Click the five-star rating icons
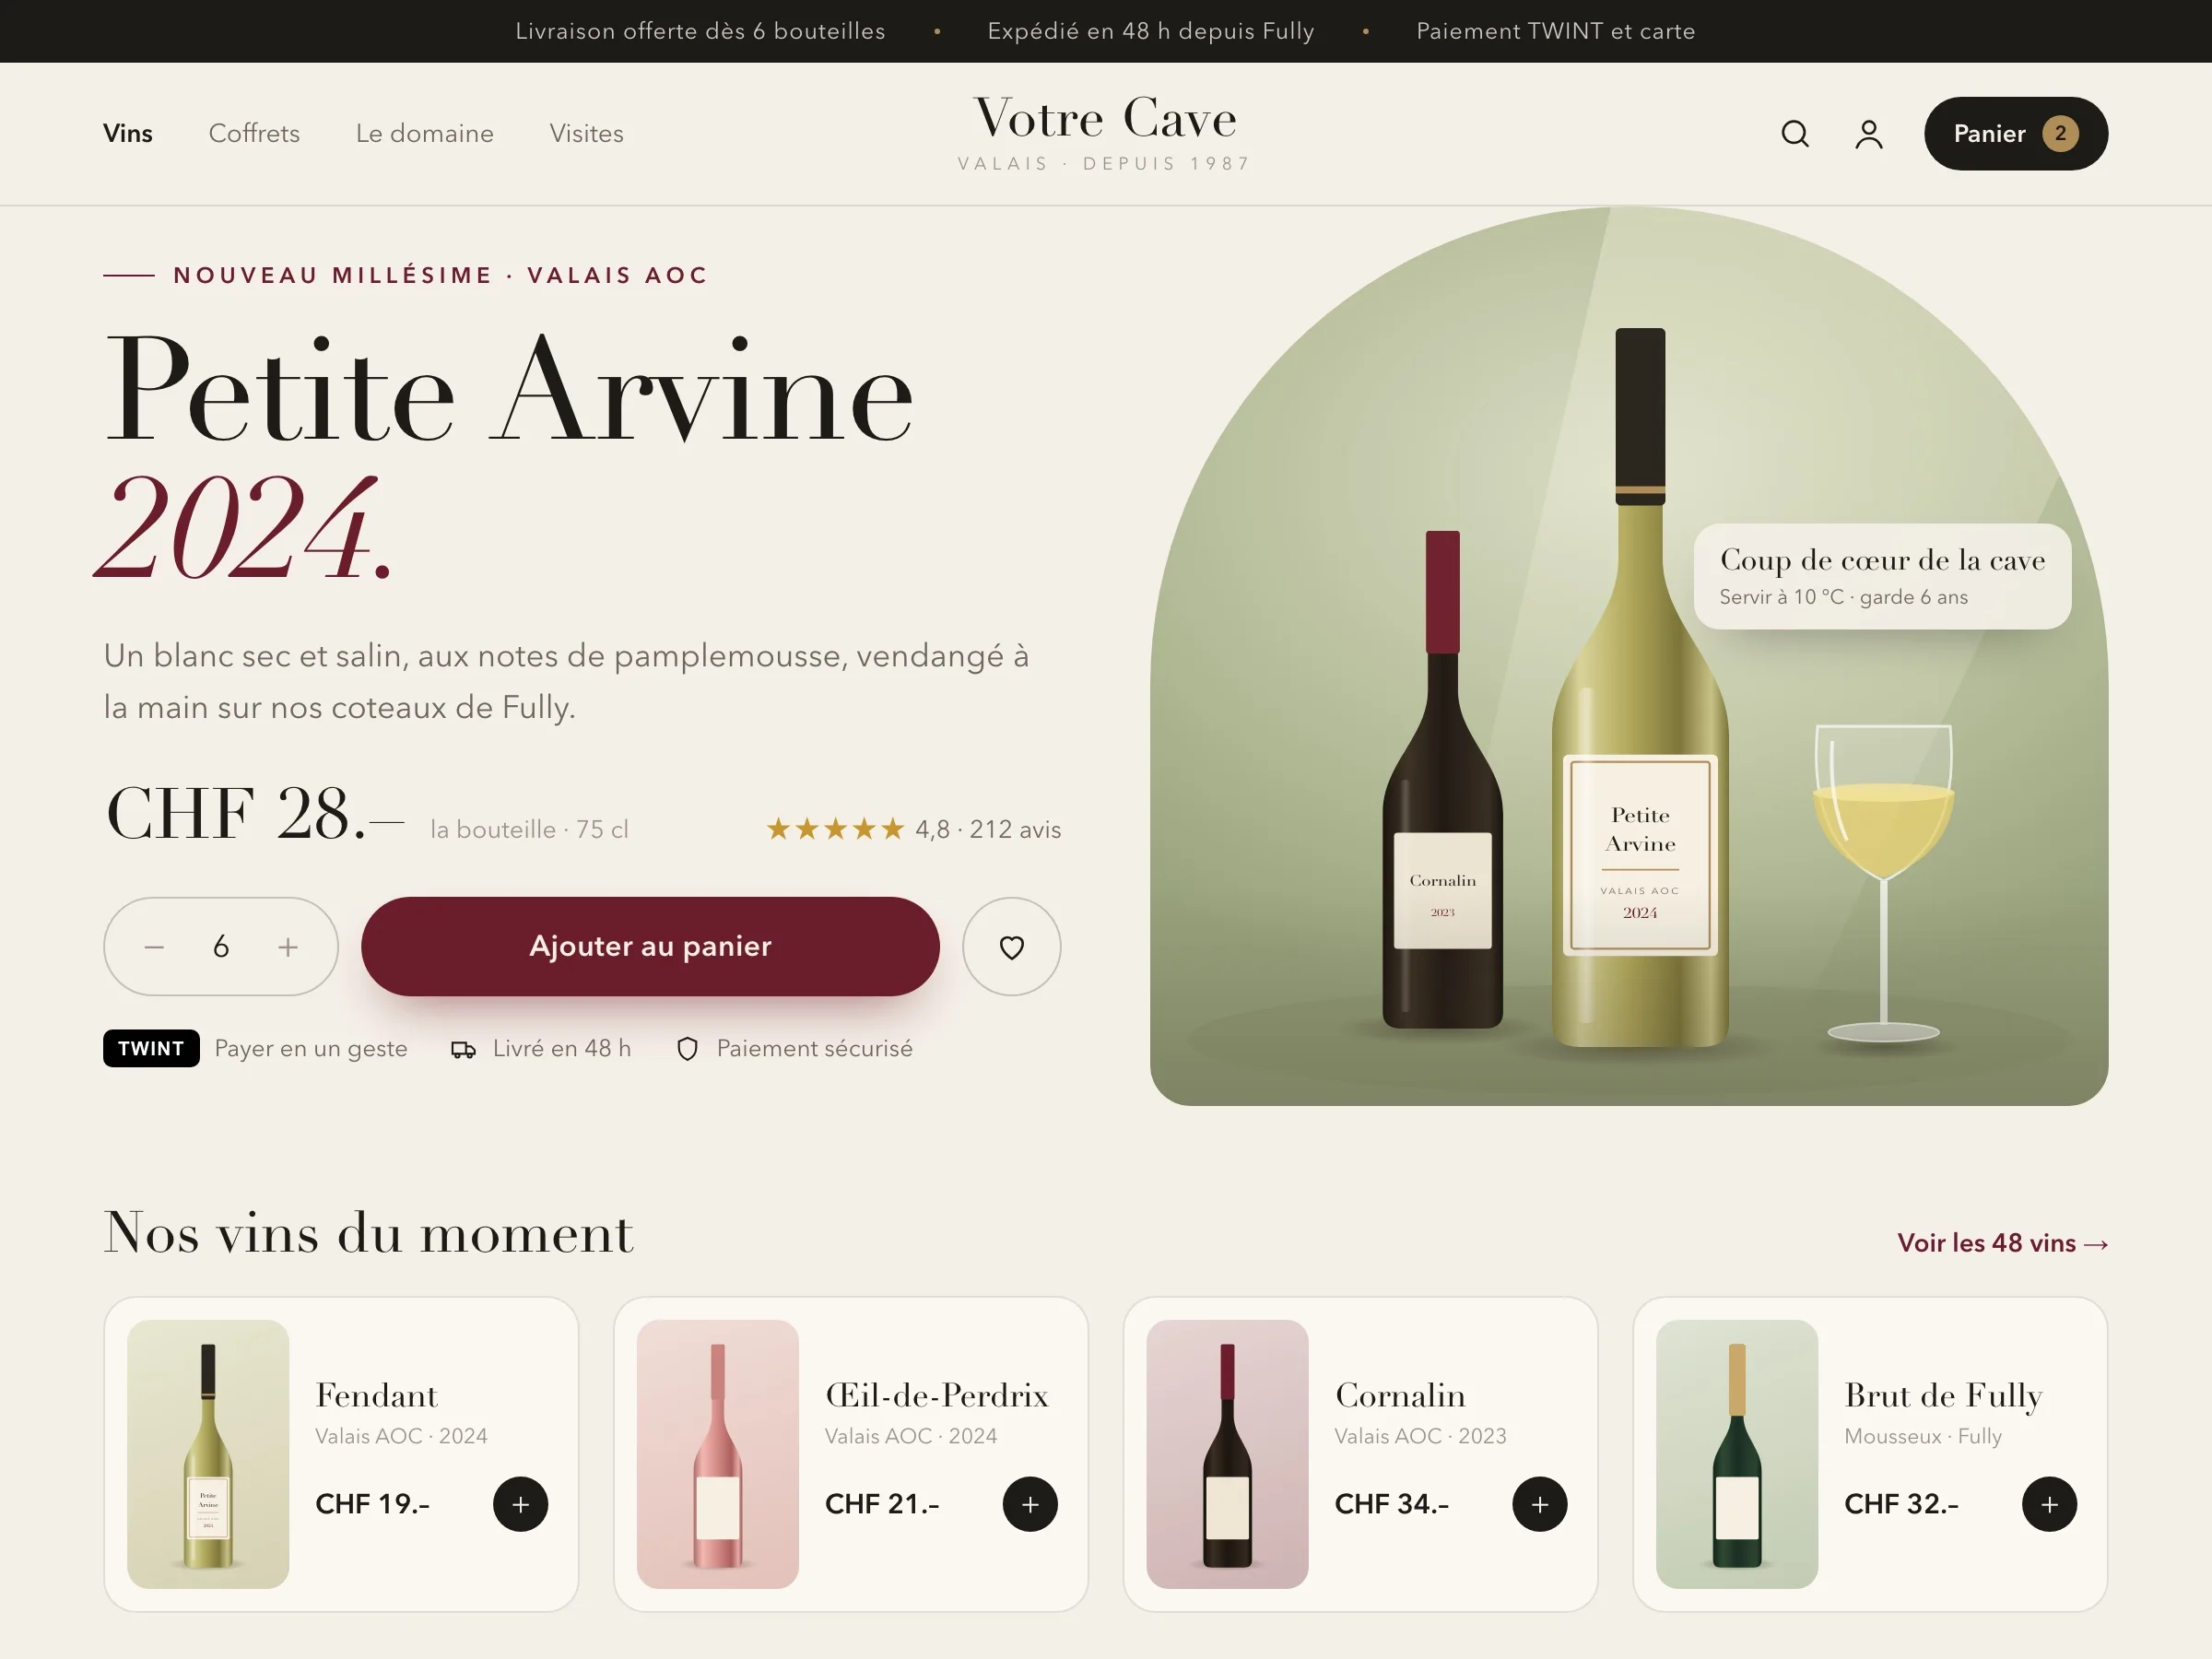 (x=835, y=829)
